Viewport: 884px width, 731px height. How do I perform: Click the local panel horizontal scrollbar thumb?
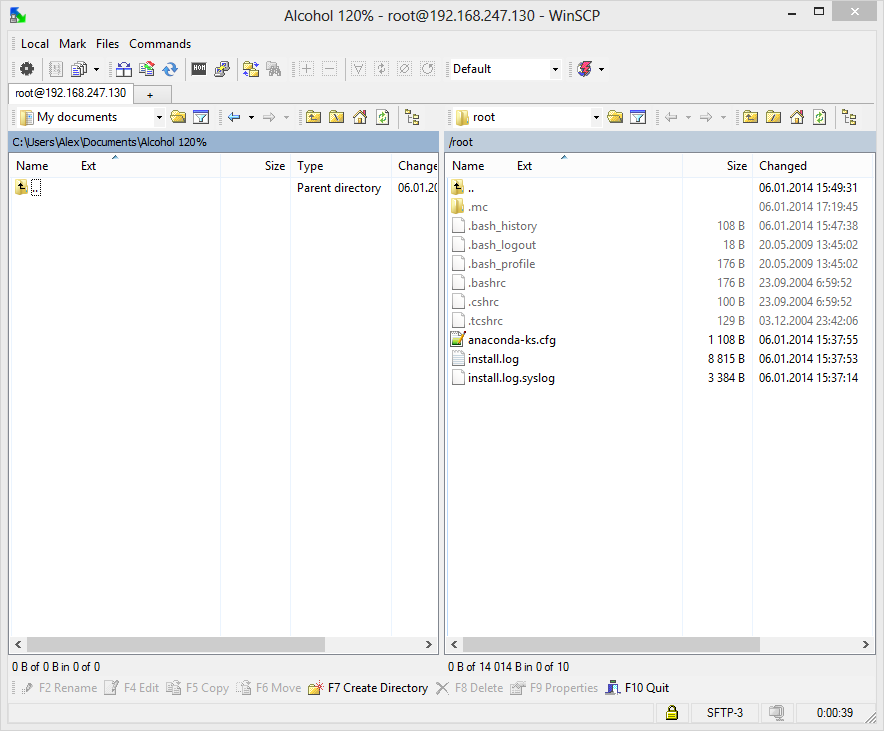tap(176, 644)
